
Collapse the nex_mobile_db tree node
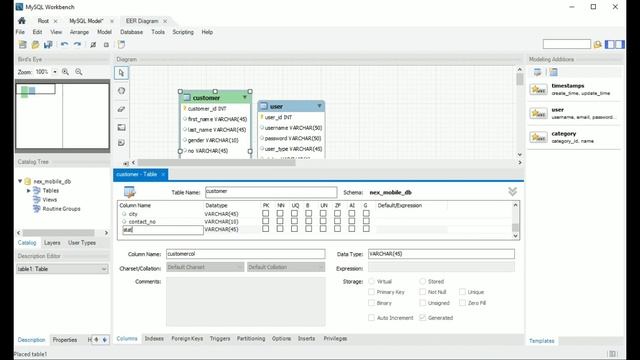pos(20,181)
